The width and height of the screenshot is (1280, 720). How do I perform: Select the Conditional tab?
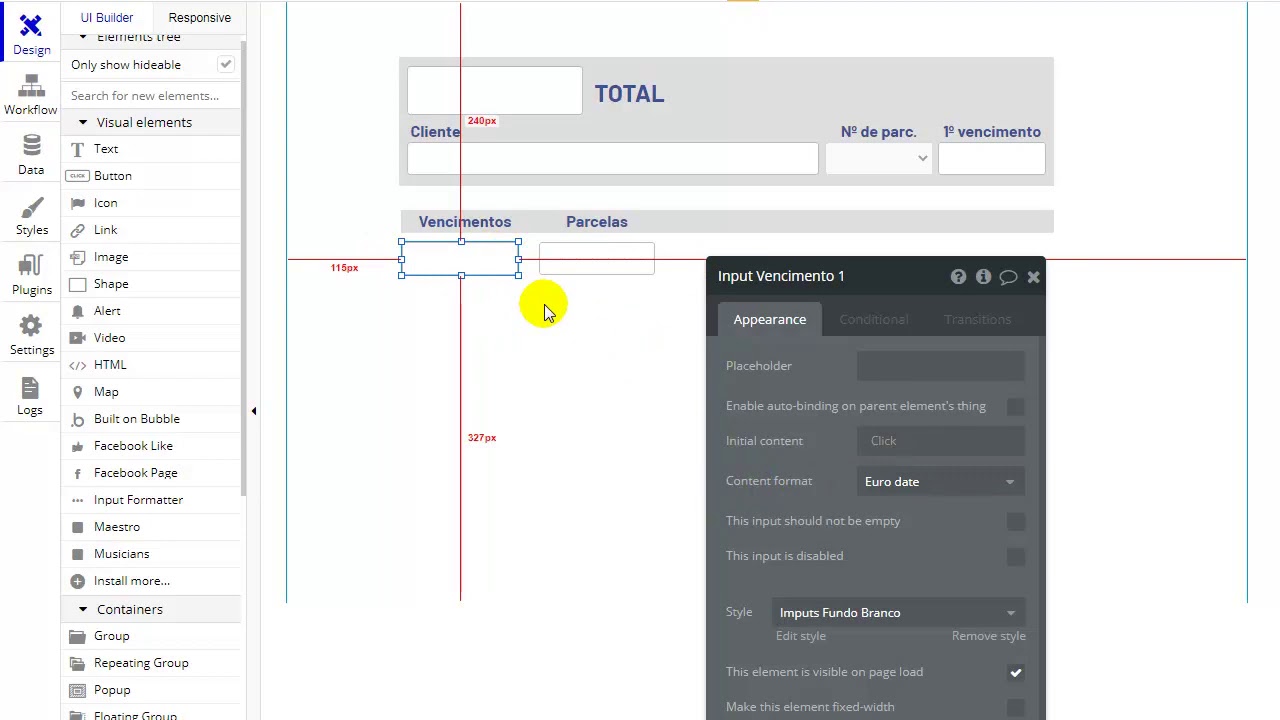click(x=873, y=319)
